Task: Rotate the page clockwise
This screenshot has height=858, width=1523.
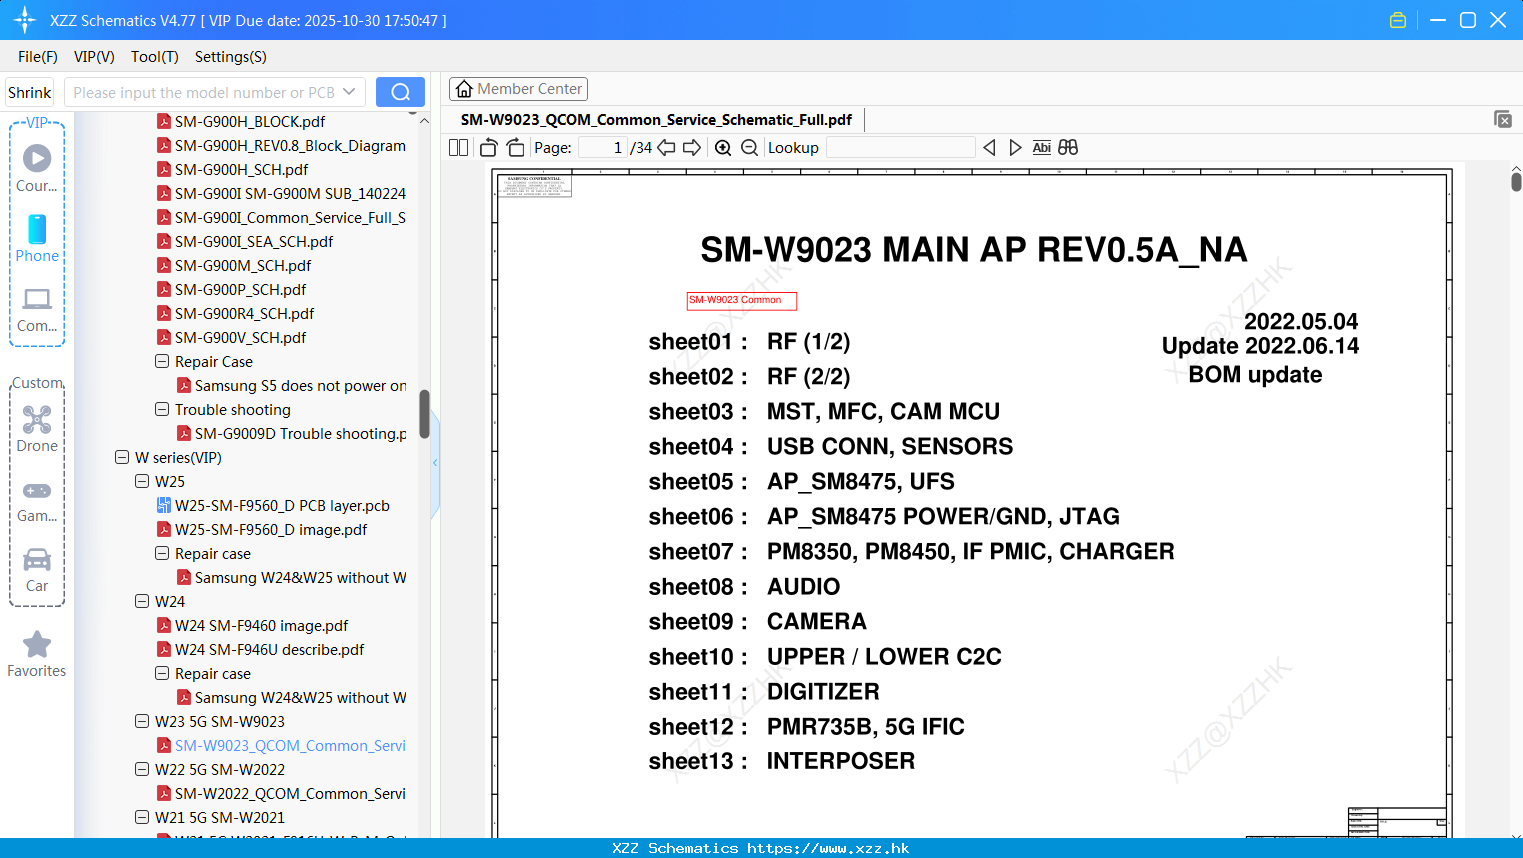Action: click(x=516, y=148)
